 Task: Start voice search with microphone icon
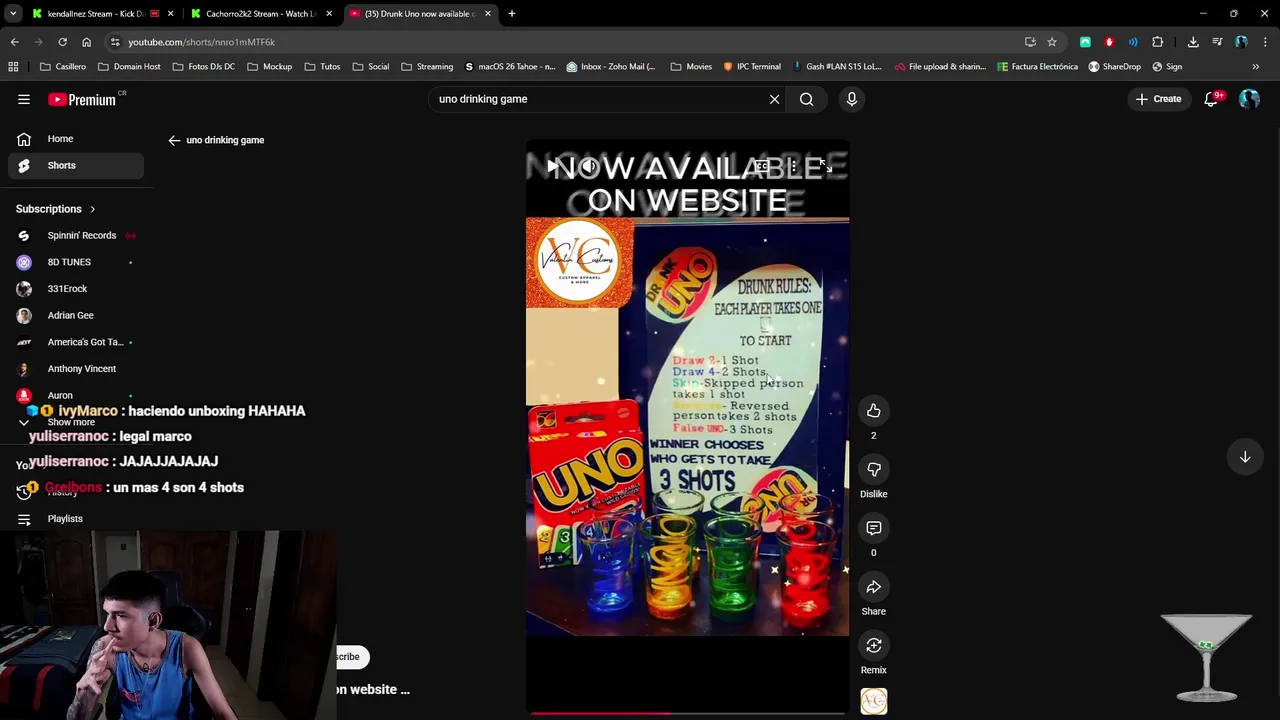(x=852, y=99)
